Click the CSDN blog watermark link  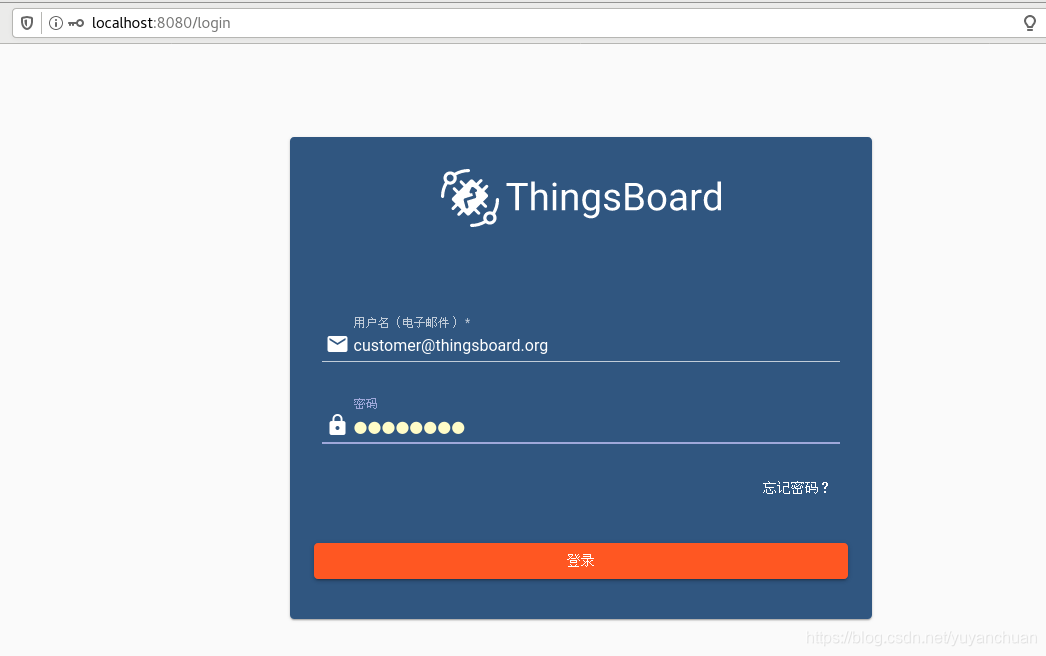(x=920, y=637)
